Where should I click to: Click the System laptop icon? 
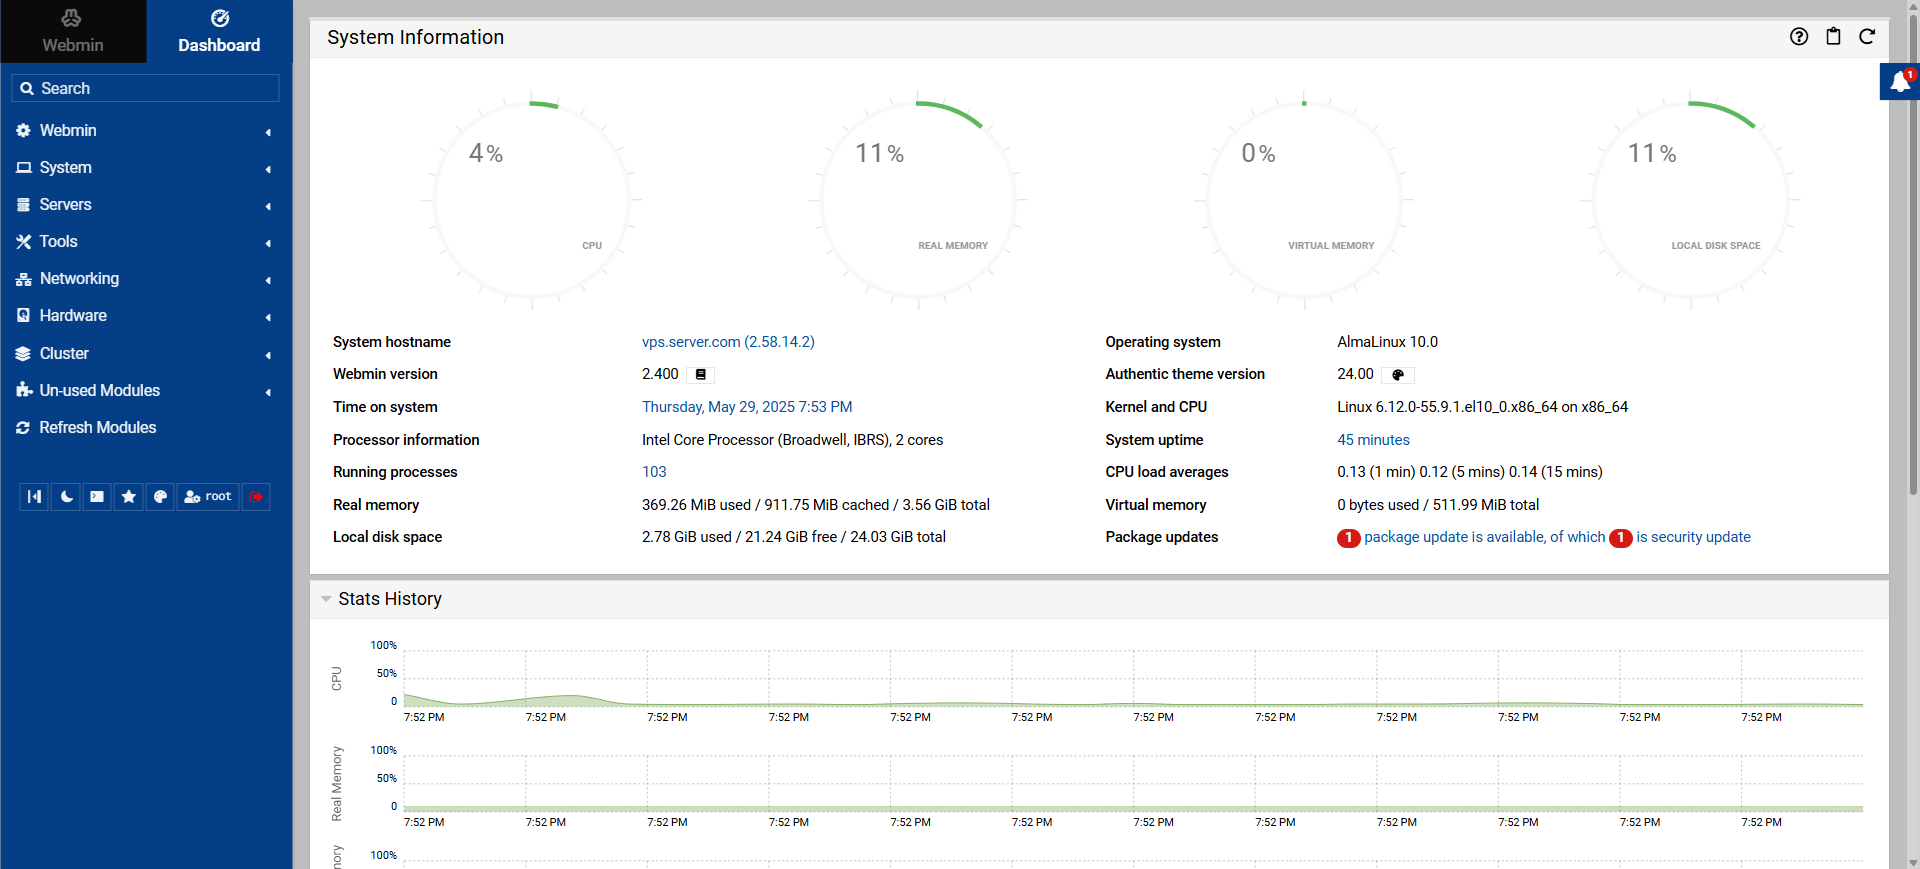click(23, 168)
